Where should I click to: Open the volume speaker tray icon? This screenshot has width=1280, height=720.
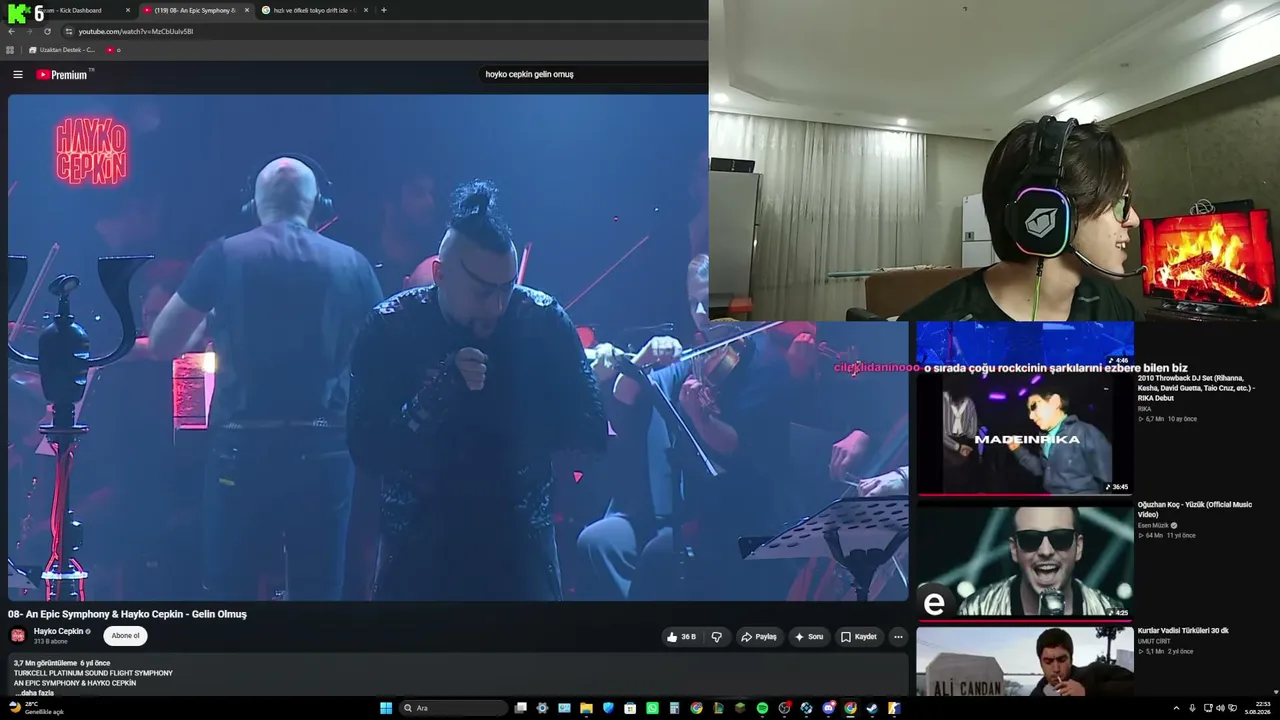1222,708
